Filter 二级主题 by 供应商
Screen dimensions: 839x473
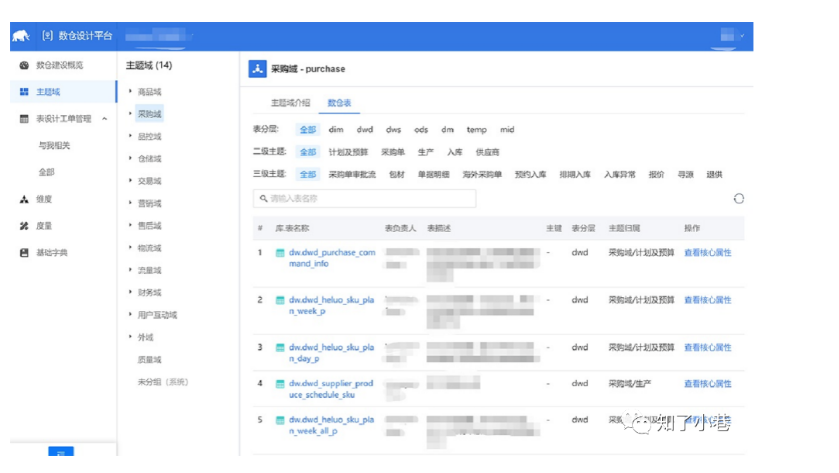(487, 152)
